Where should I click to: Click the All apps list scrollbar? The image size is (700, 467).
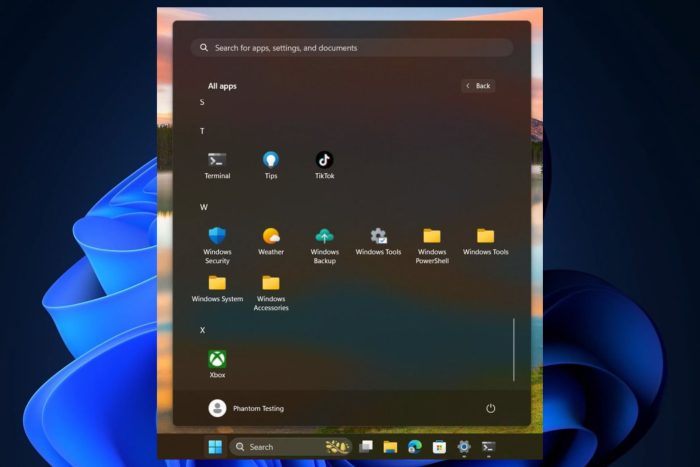click(514, 350)
